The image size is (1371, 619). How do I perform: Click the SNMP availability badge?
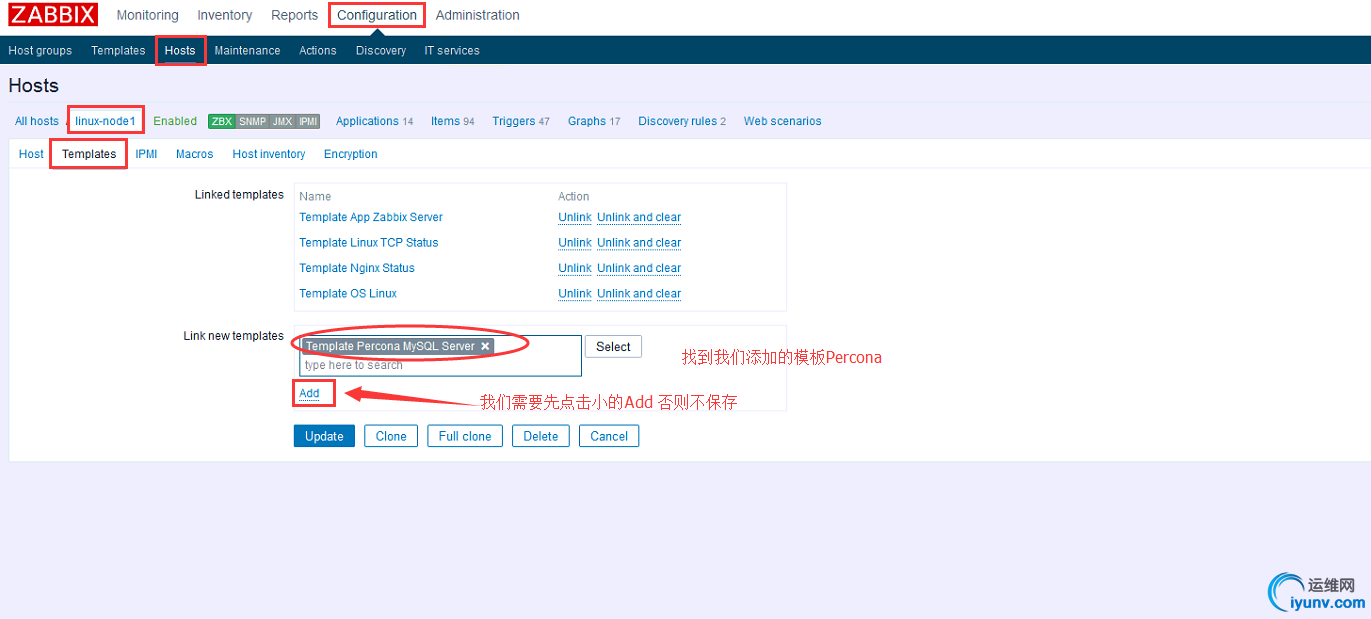(252, 121)
